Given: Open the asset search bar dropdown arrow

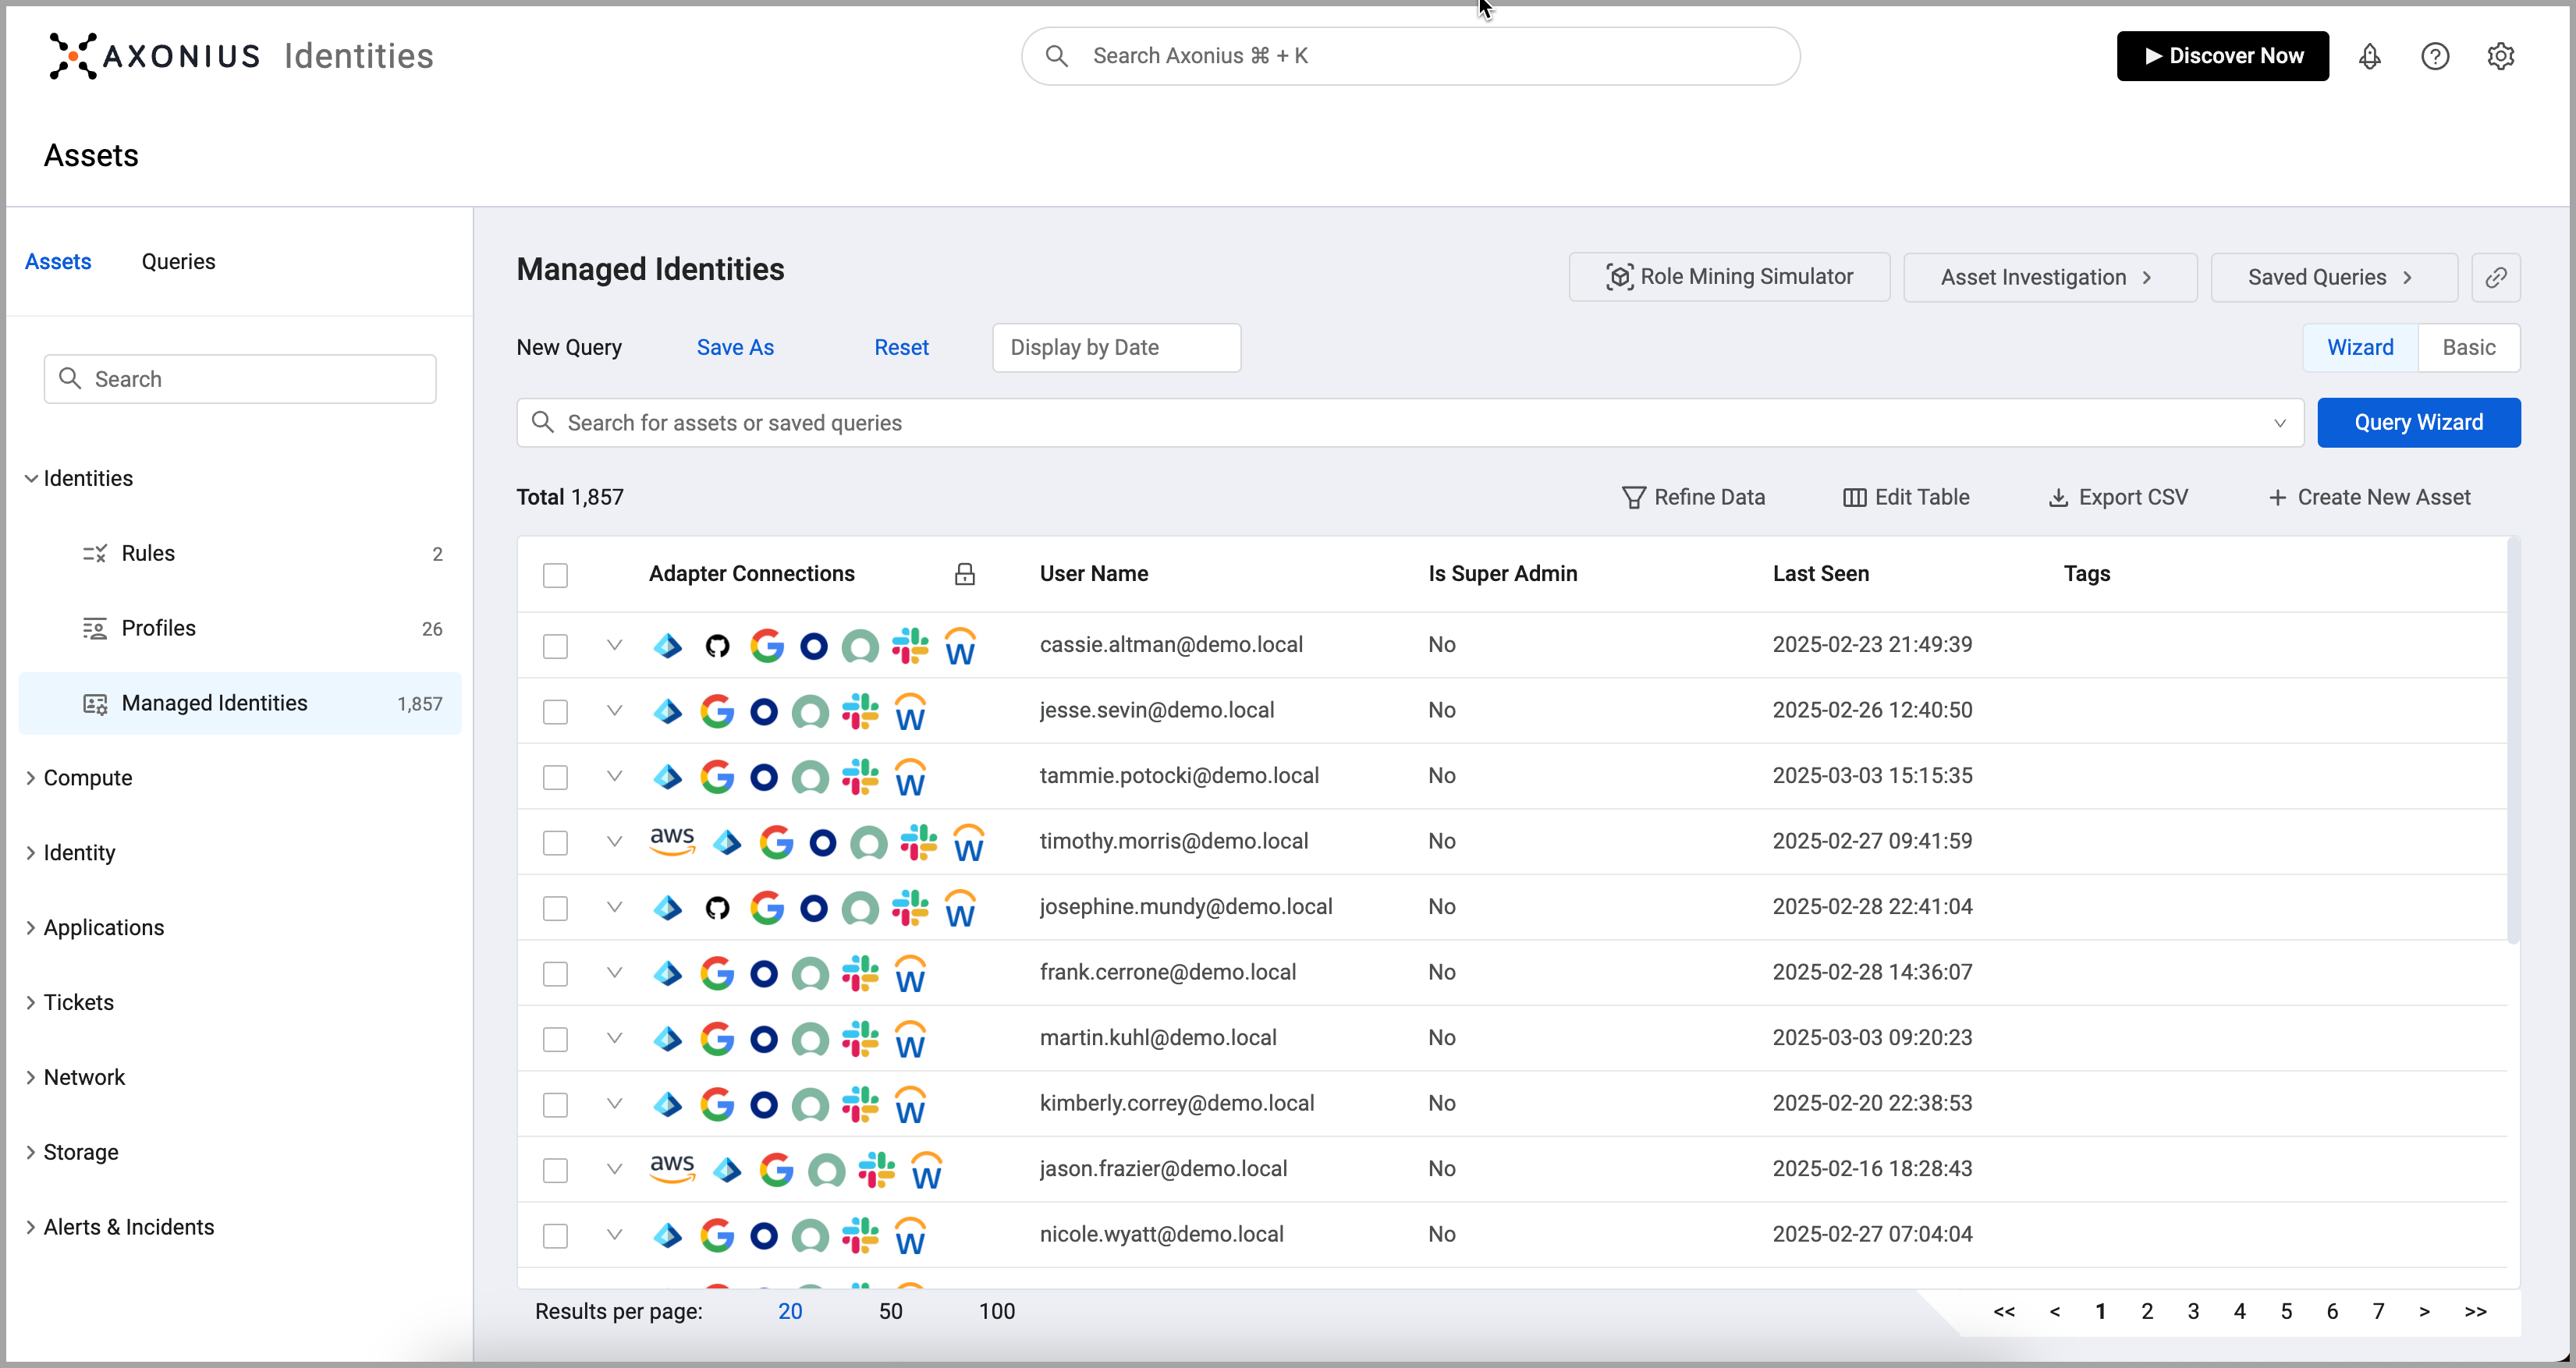Looking at the screenshot, I should pyautogui.click(x=2279, y=423).
